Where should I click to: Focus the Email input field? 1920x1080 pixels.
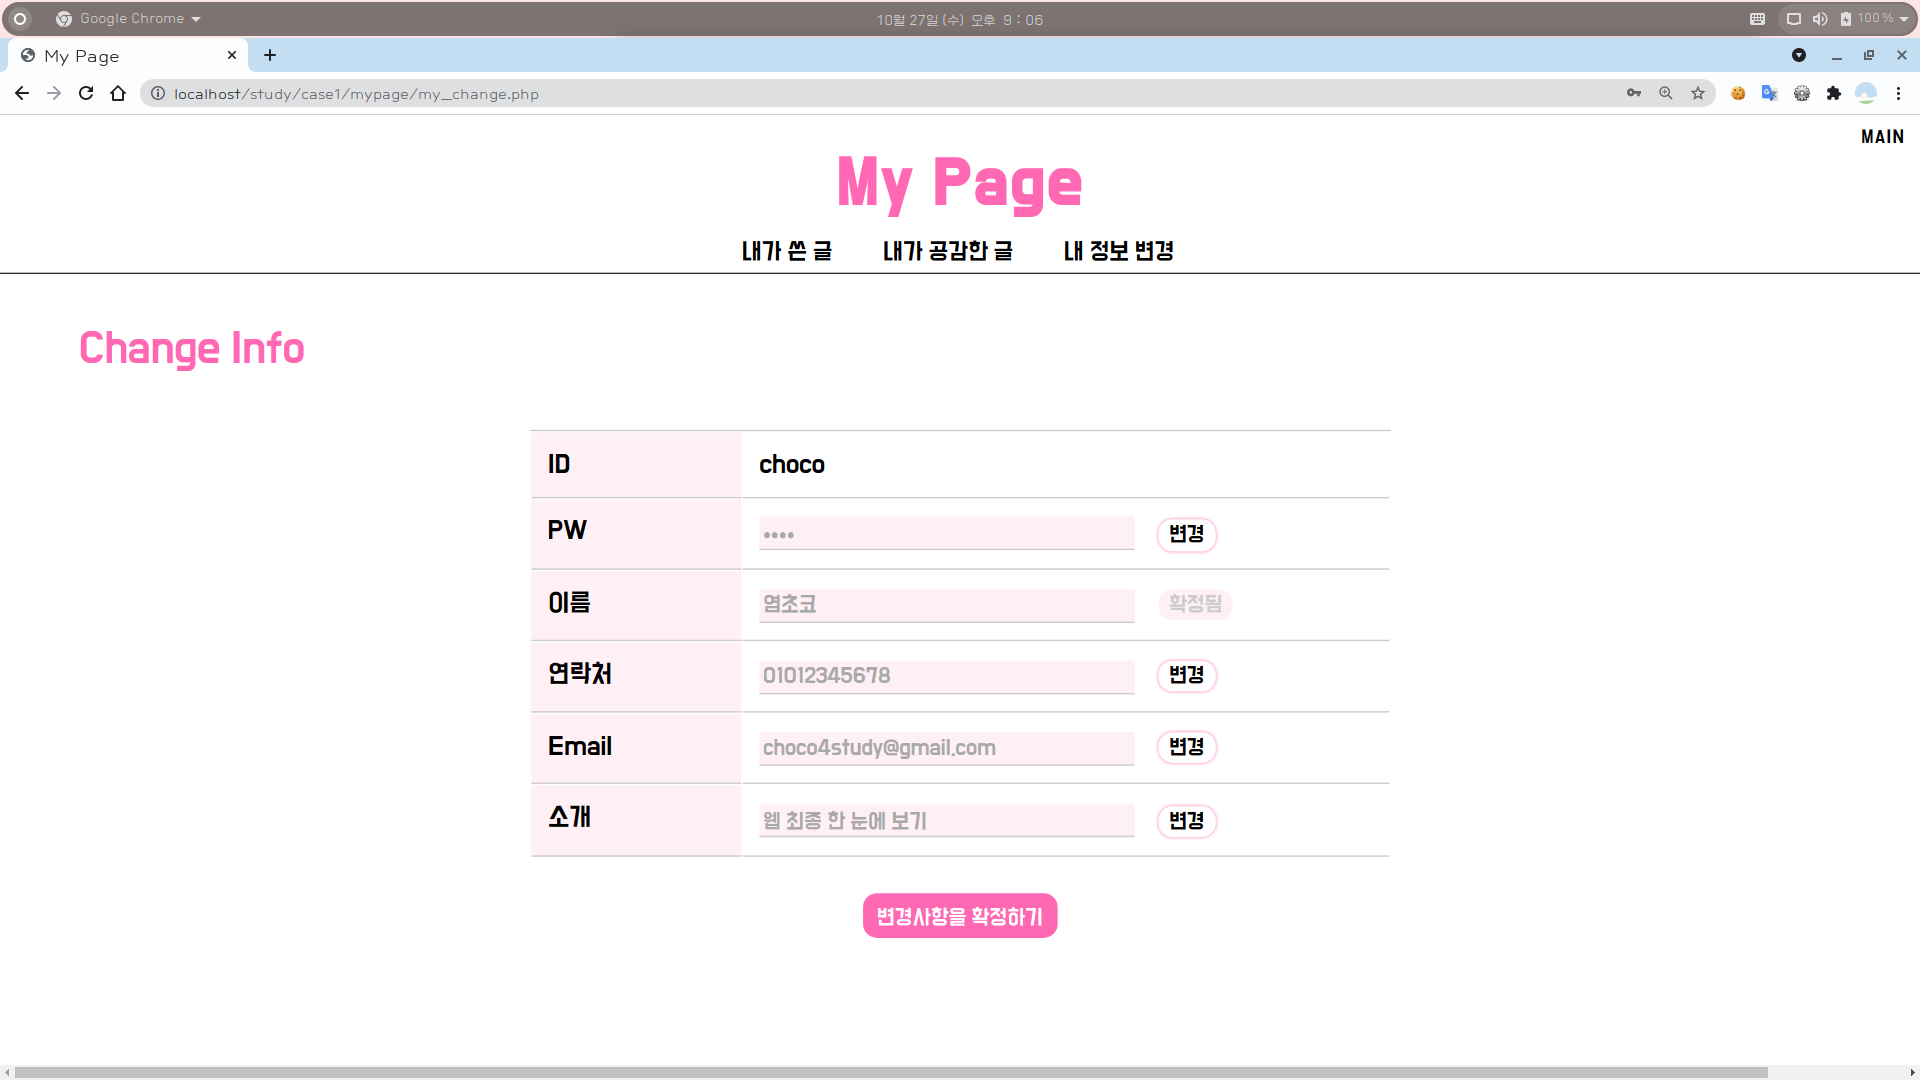click(x=946, y=748)
